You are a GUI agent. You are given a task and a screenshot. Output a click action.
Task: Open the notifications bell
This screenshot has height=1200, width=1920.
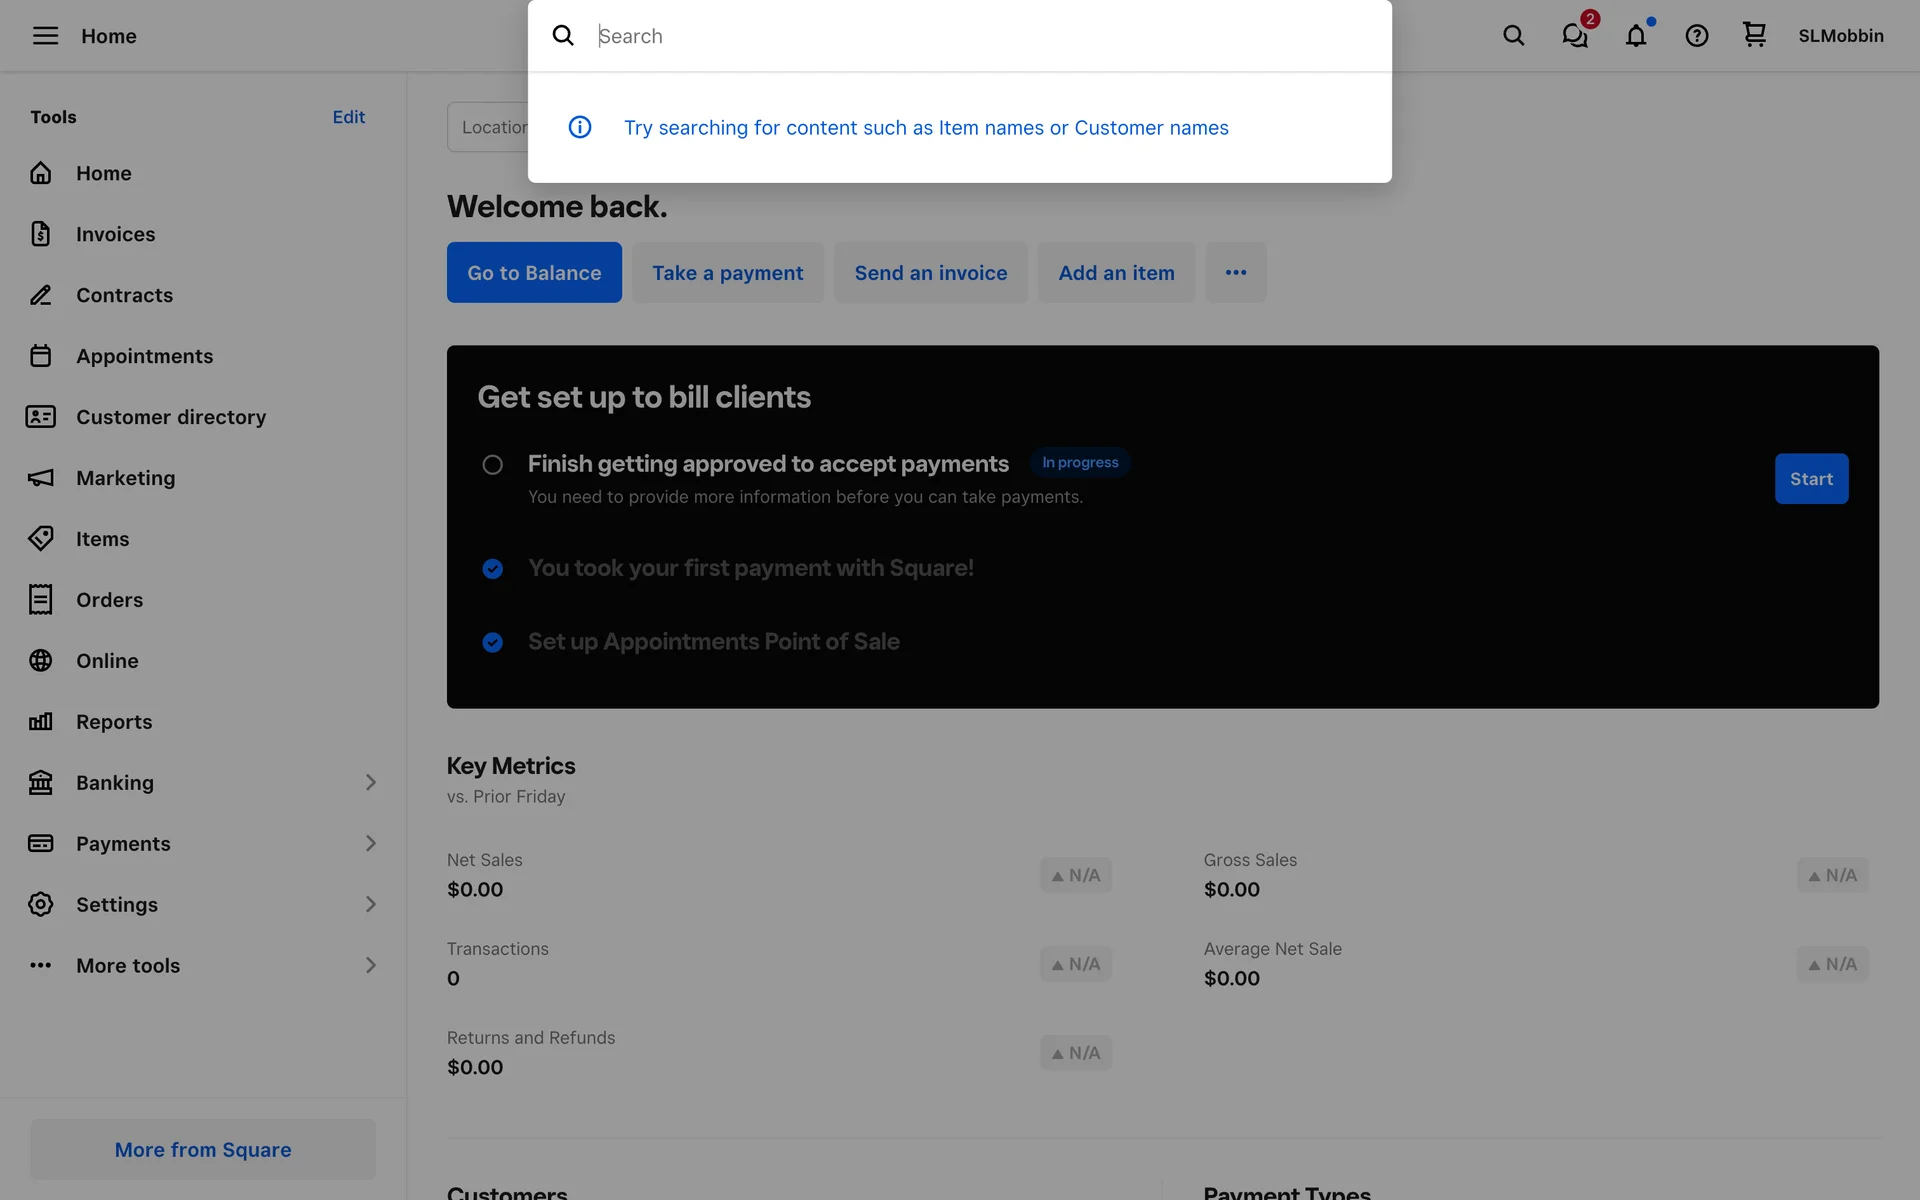pos(1636,36)
